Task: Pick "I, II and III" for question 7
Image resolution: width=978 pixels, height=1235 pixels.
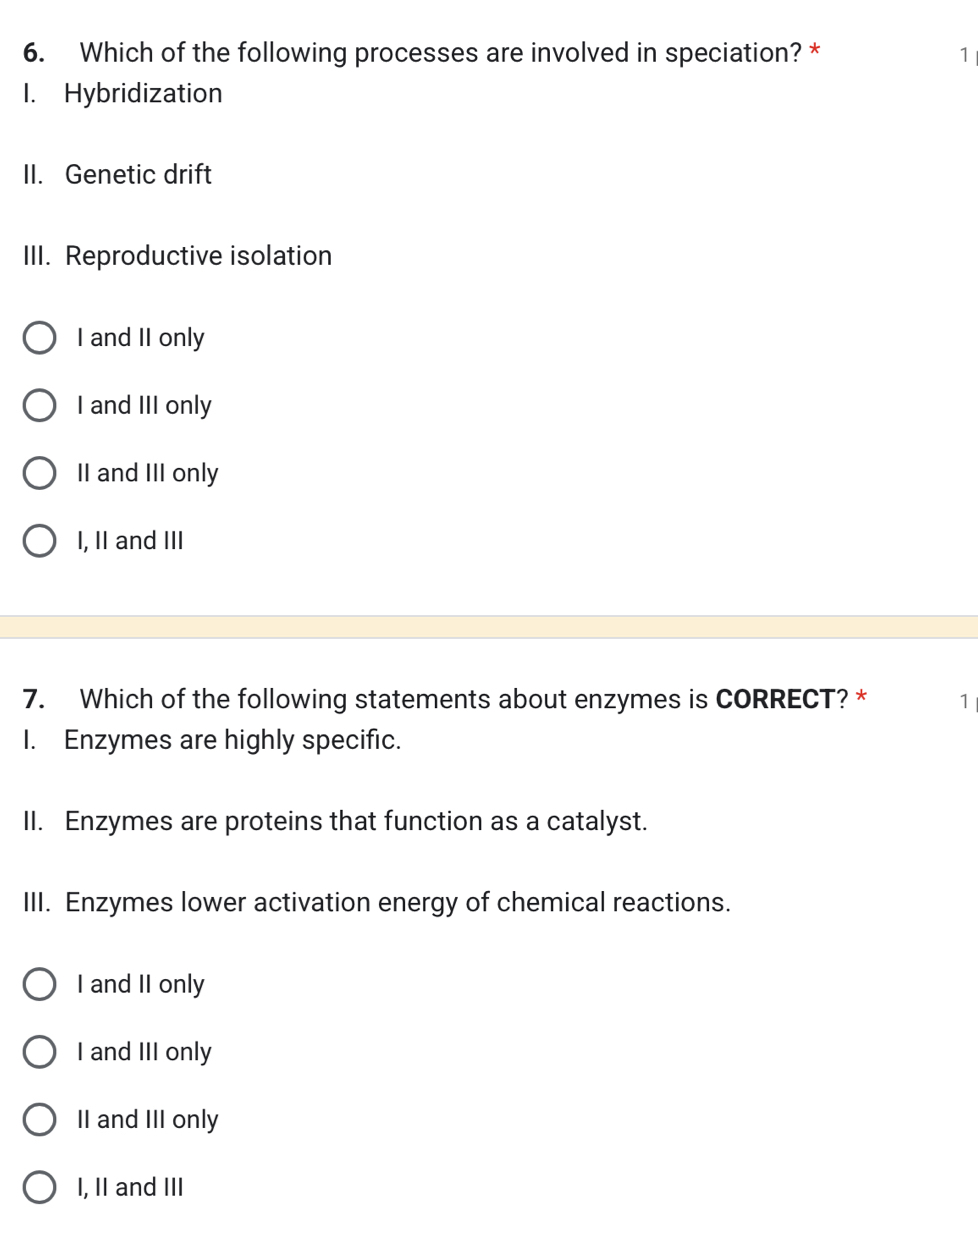Action: 40,1187
